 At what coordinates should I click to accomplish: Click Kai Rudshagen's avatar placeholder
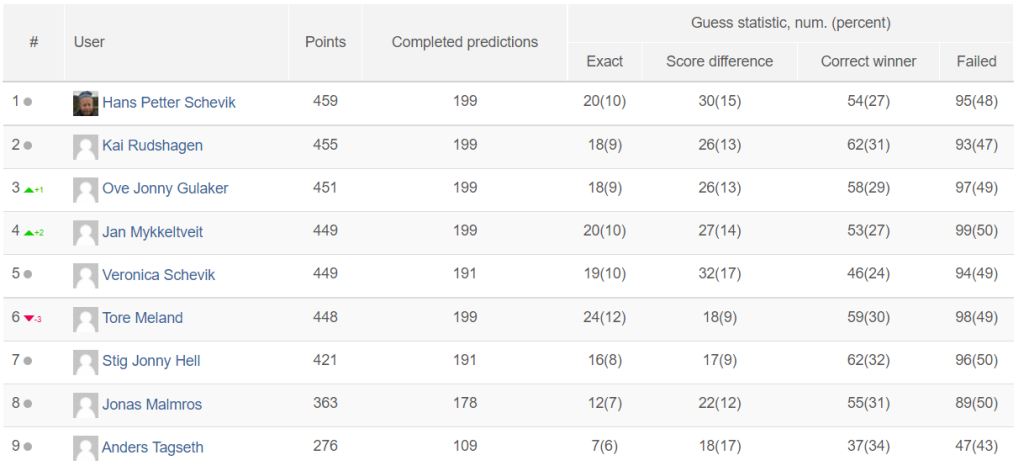click(x=86, y=146)
